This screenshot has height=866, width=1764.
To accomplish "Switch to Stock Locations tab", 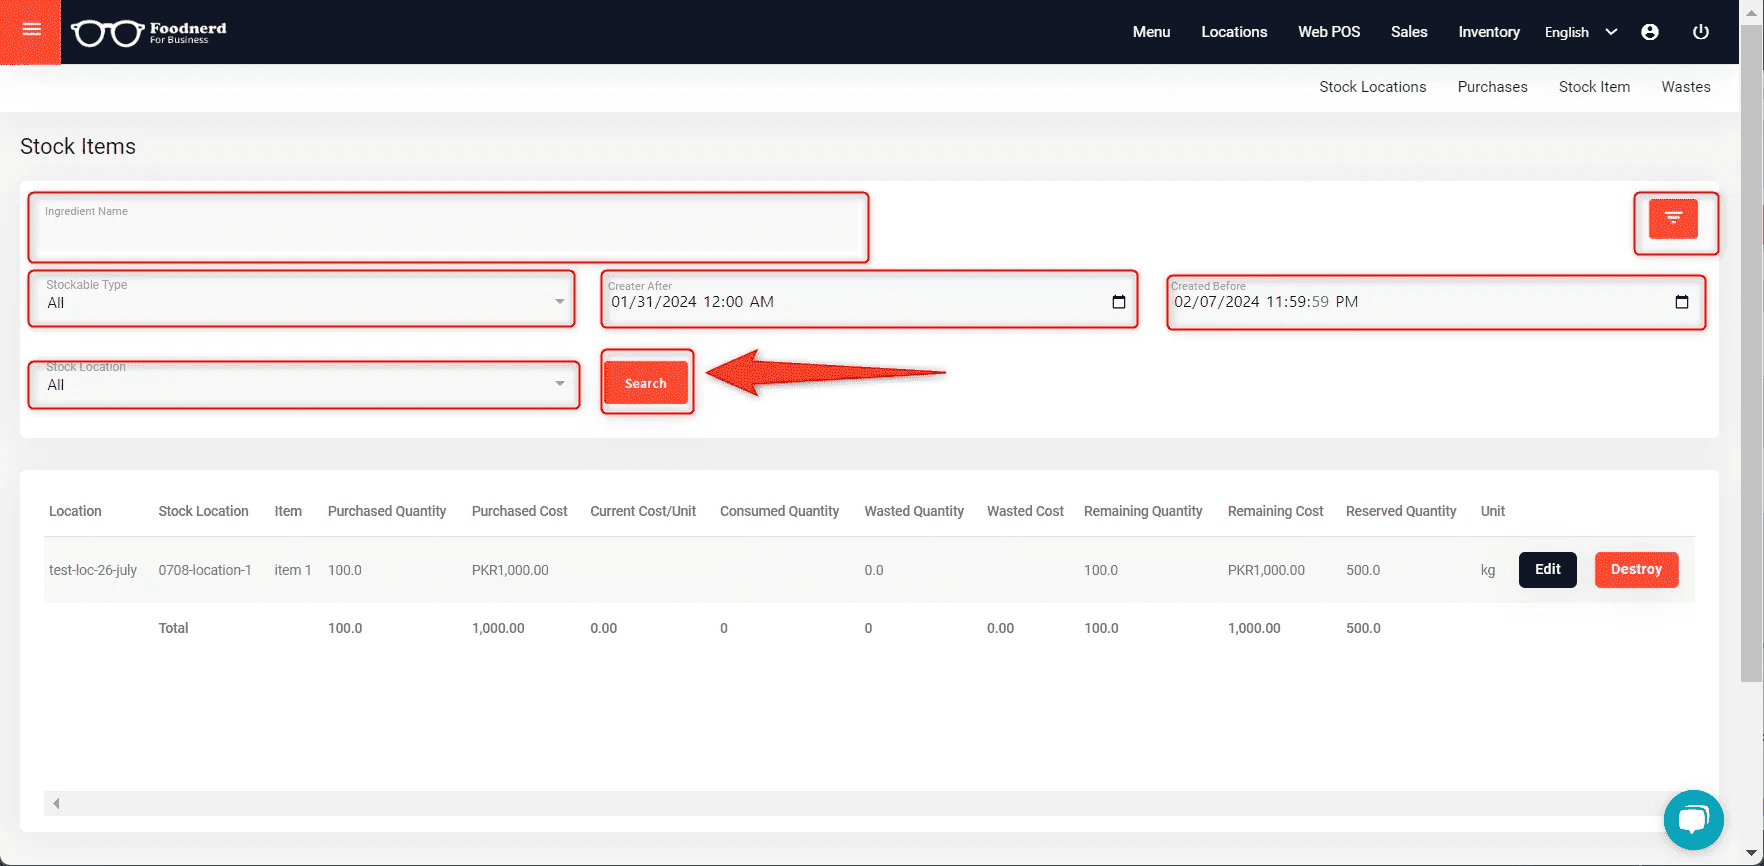I will point(1372,87).
